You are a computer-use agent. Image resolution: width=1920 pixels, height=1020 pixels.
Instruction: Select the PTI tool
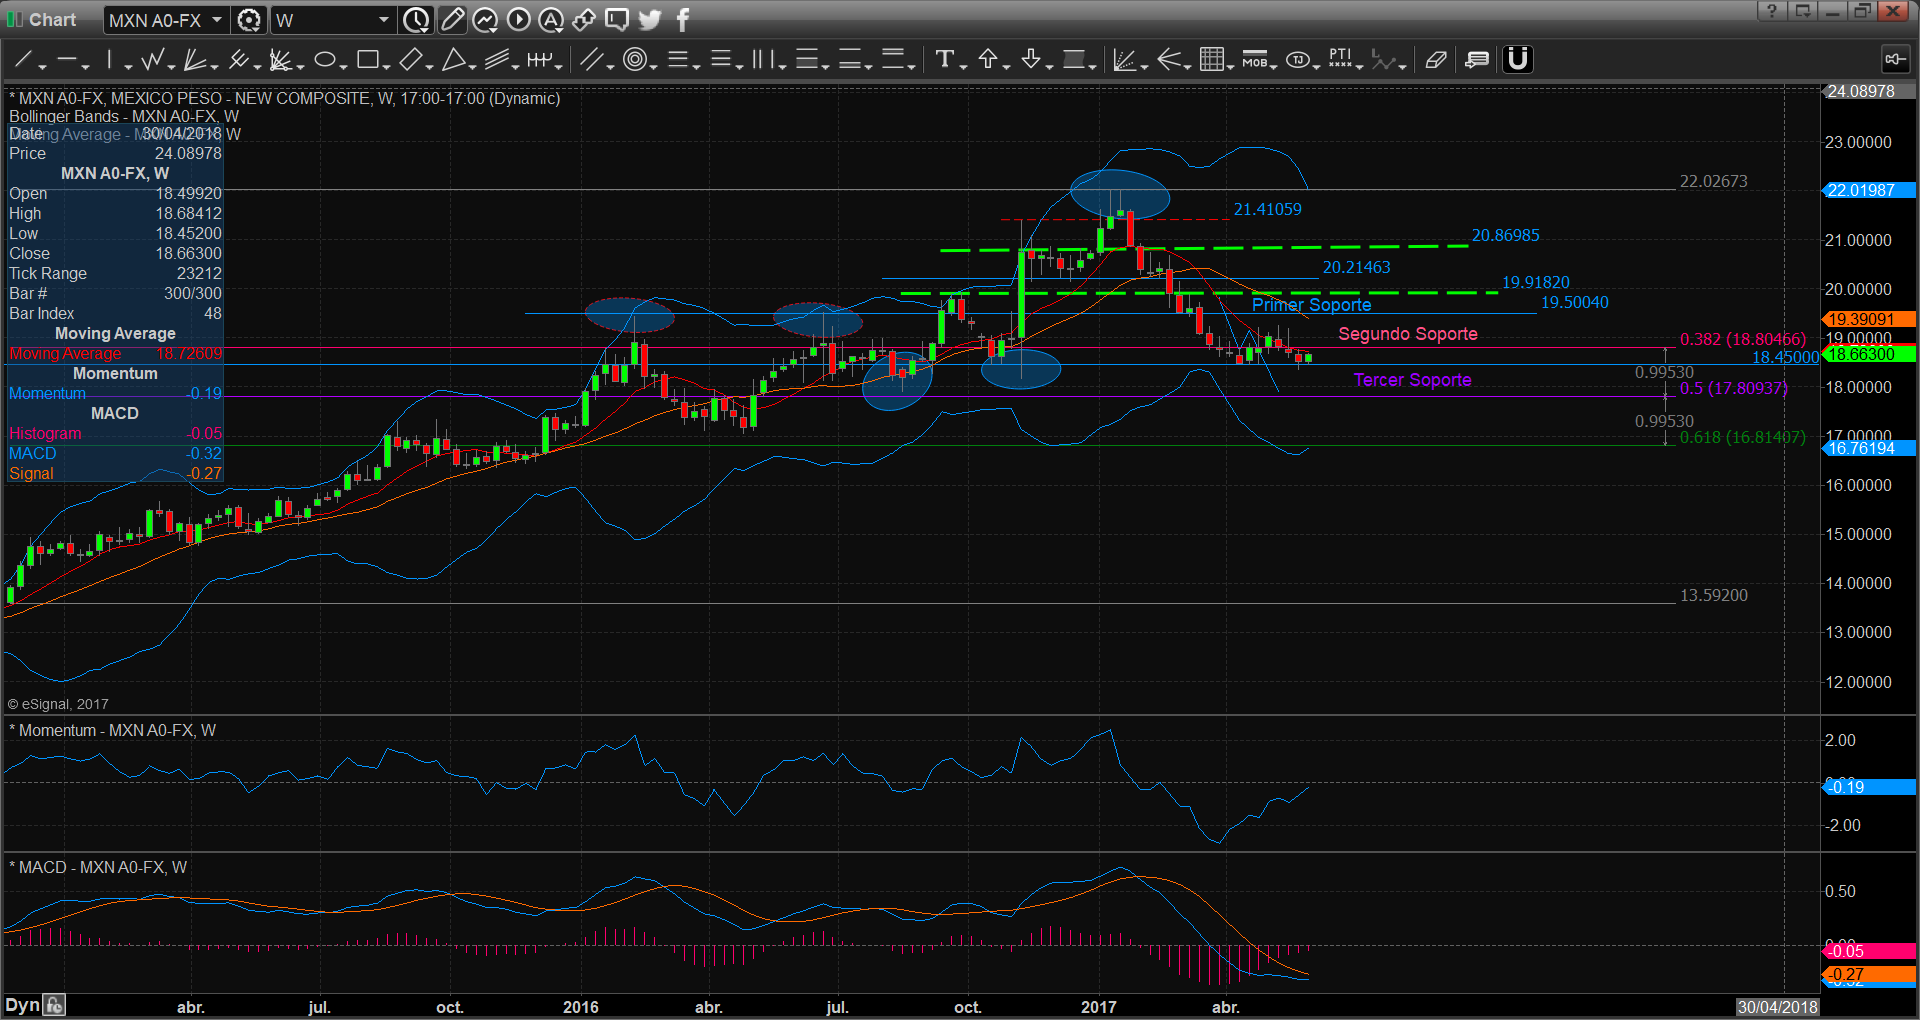tap(1340, 60)
